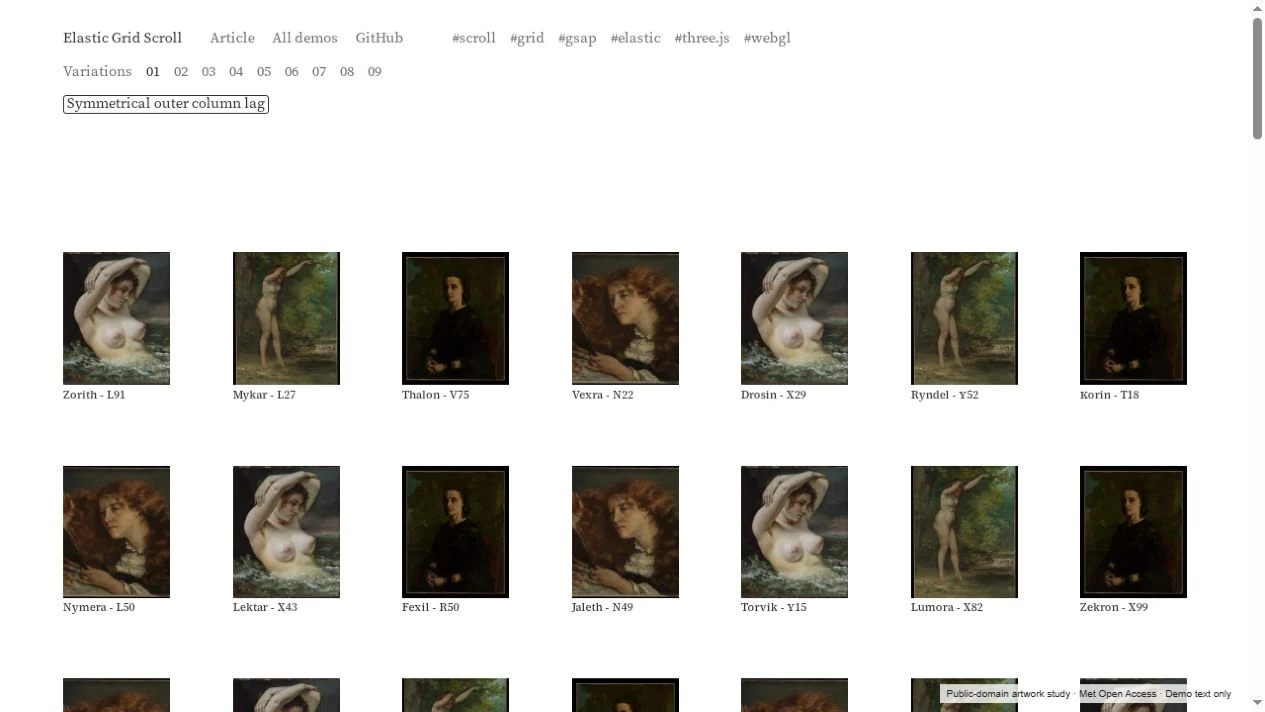
Task: Open the Ryndel - Y52 thumbnail
Action: pyautogui.click(x=964, y=318)
